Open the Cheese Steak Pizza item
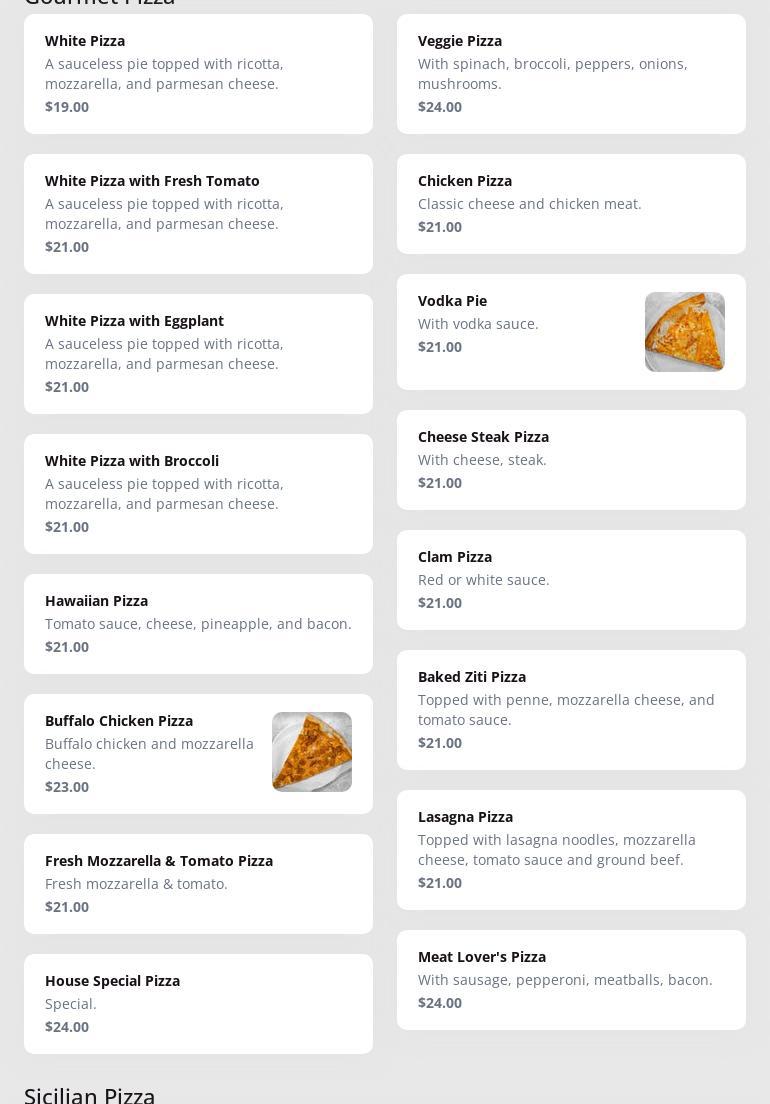 point(571,460)
